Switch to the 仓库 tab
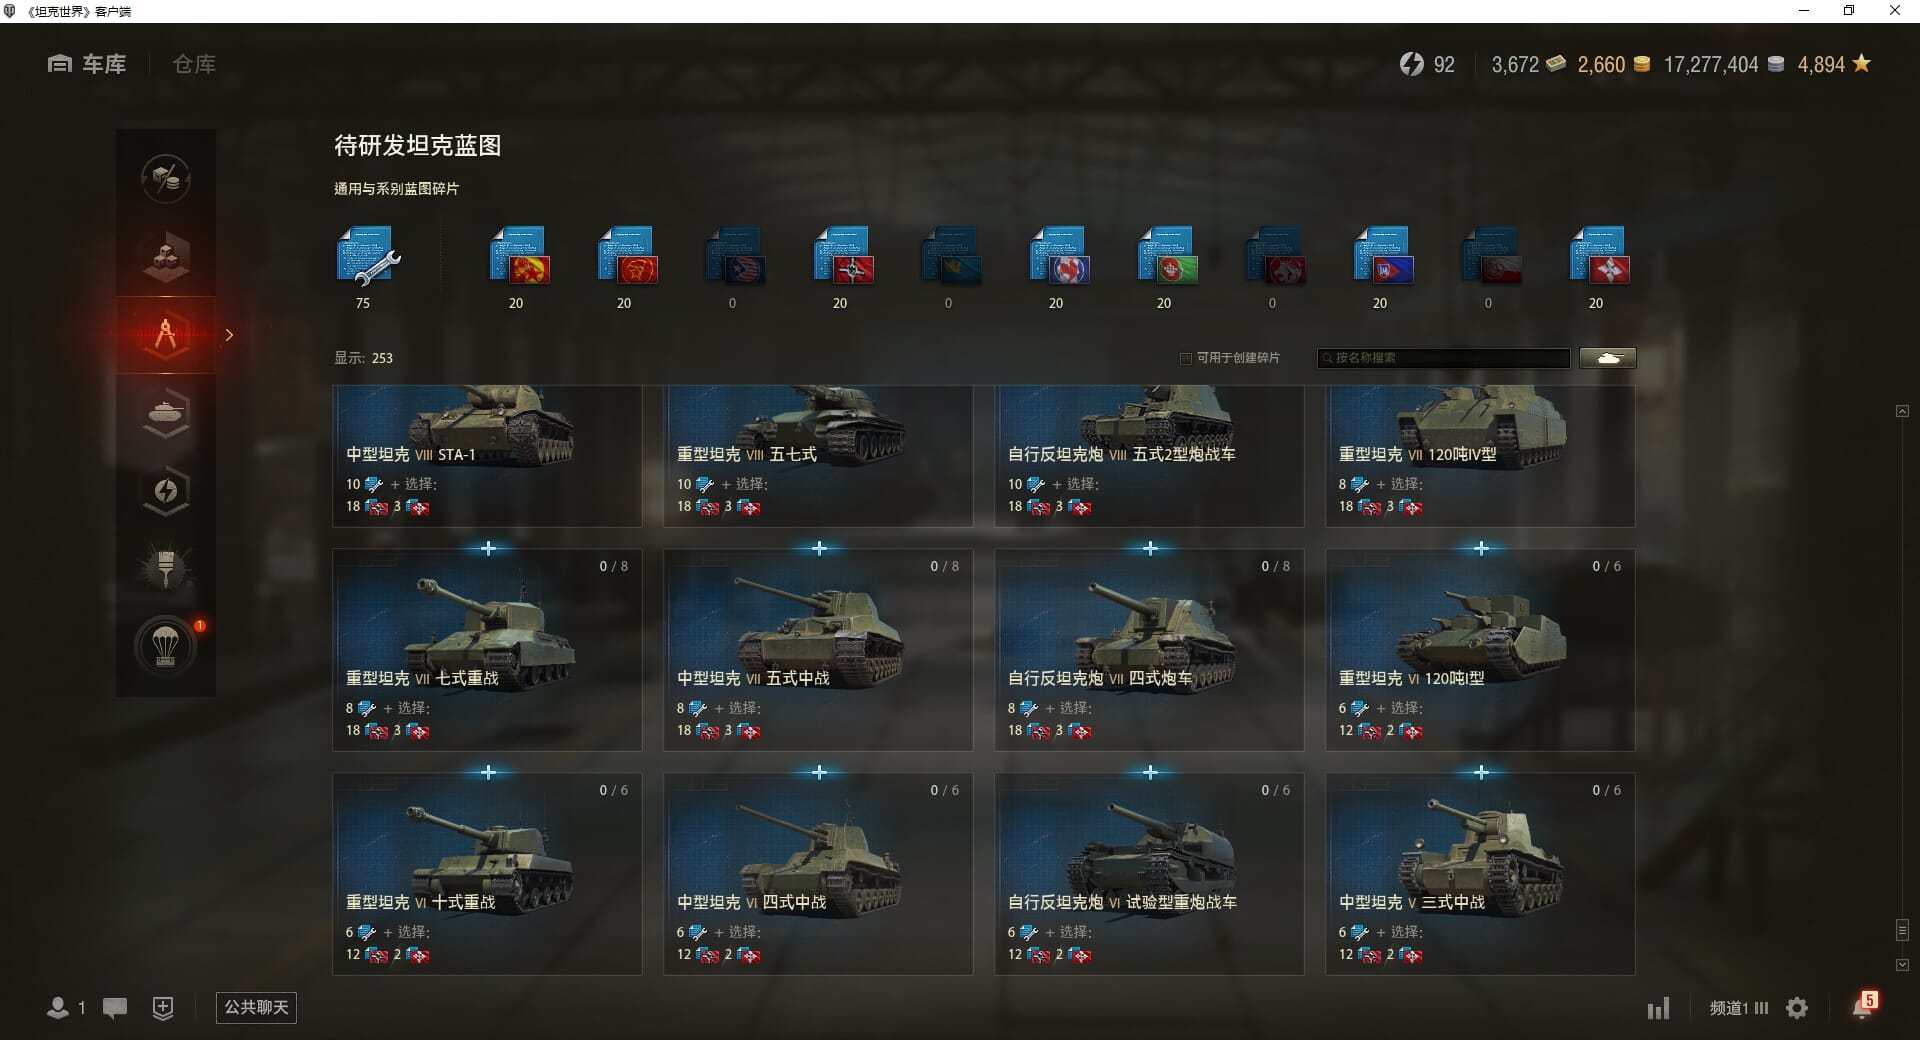The image size is (1920, 1040). (194, 64)
